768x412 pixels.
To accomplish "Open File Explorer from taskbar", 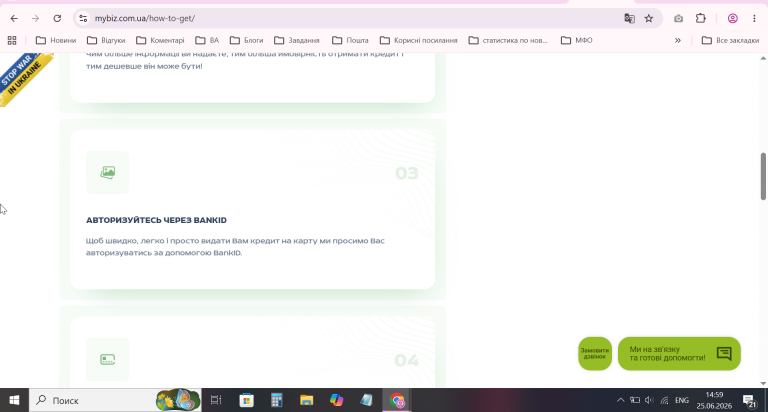I will click(307, 400).
